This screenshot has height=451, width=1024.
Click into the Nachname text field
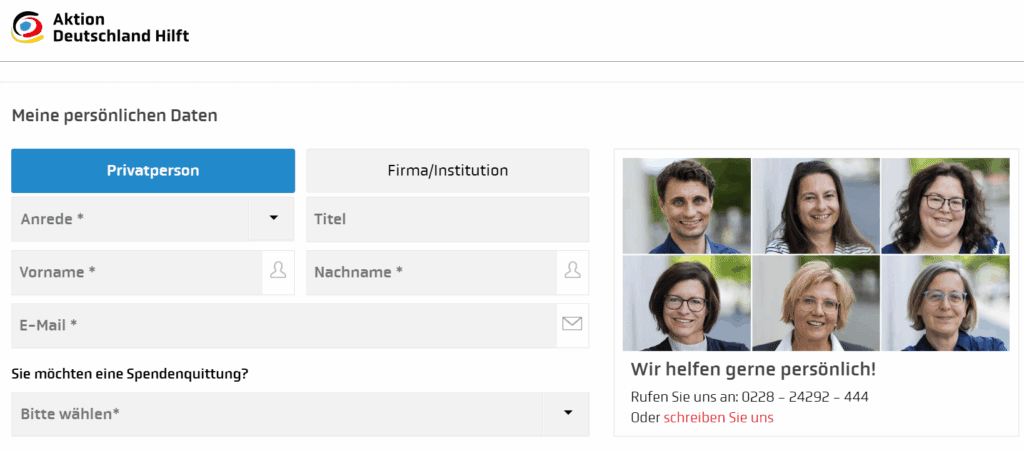tap(430, 272)
